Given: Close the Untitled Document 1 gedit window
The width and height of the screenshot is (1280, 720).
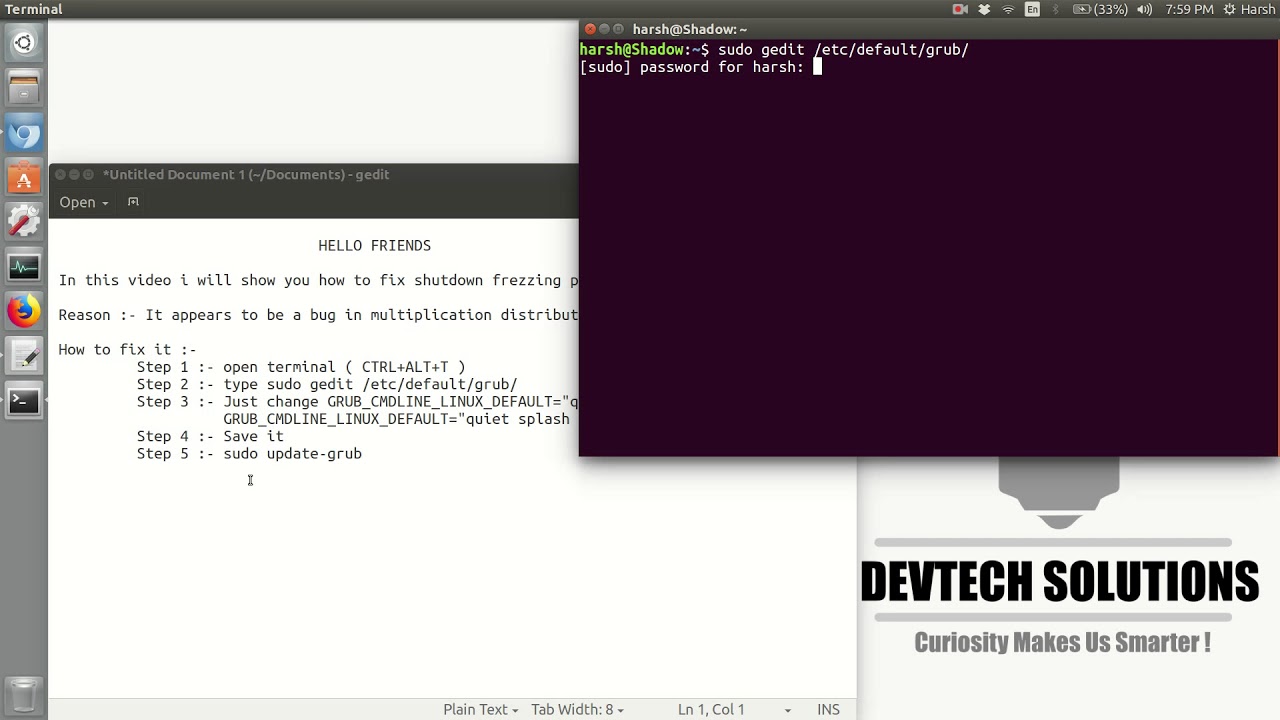Looking at the screenshot, I should (61, 175).
